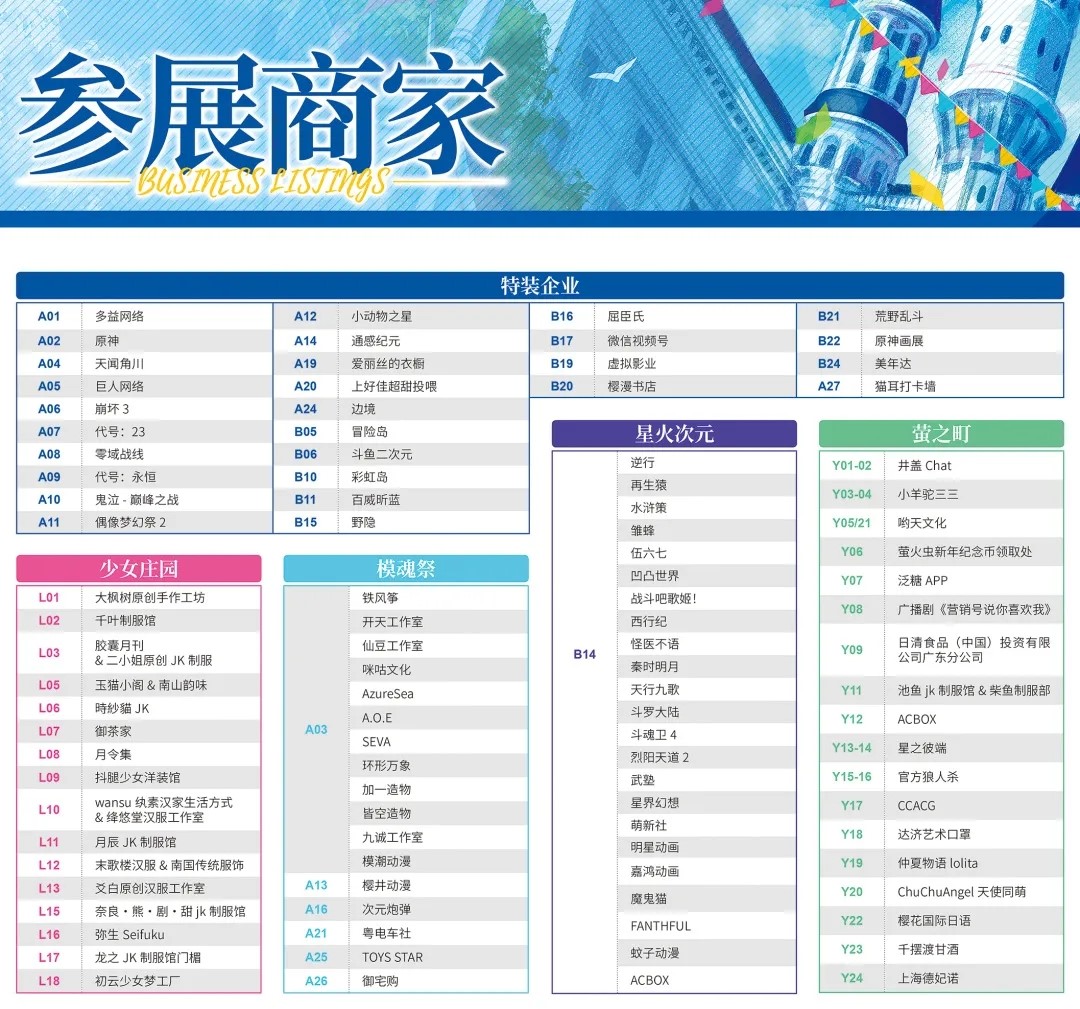Viewport: 1080px width, 1009px height.
Task: Select 通感纪元 exhibitor
Action: tap(375, 341)
